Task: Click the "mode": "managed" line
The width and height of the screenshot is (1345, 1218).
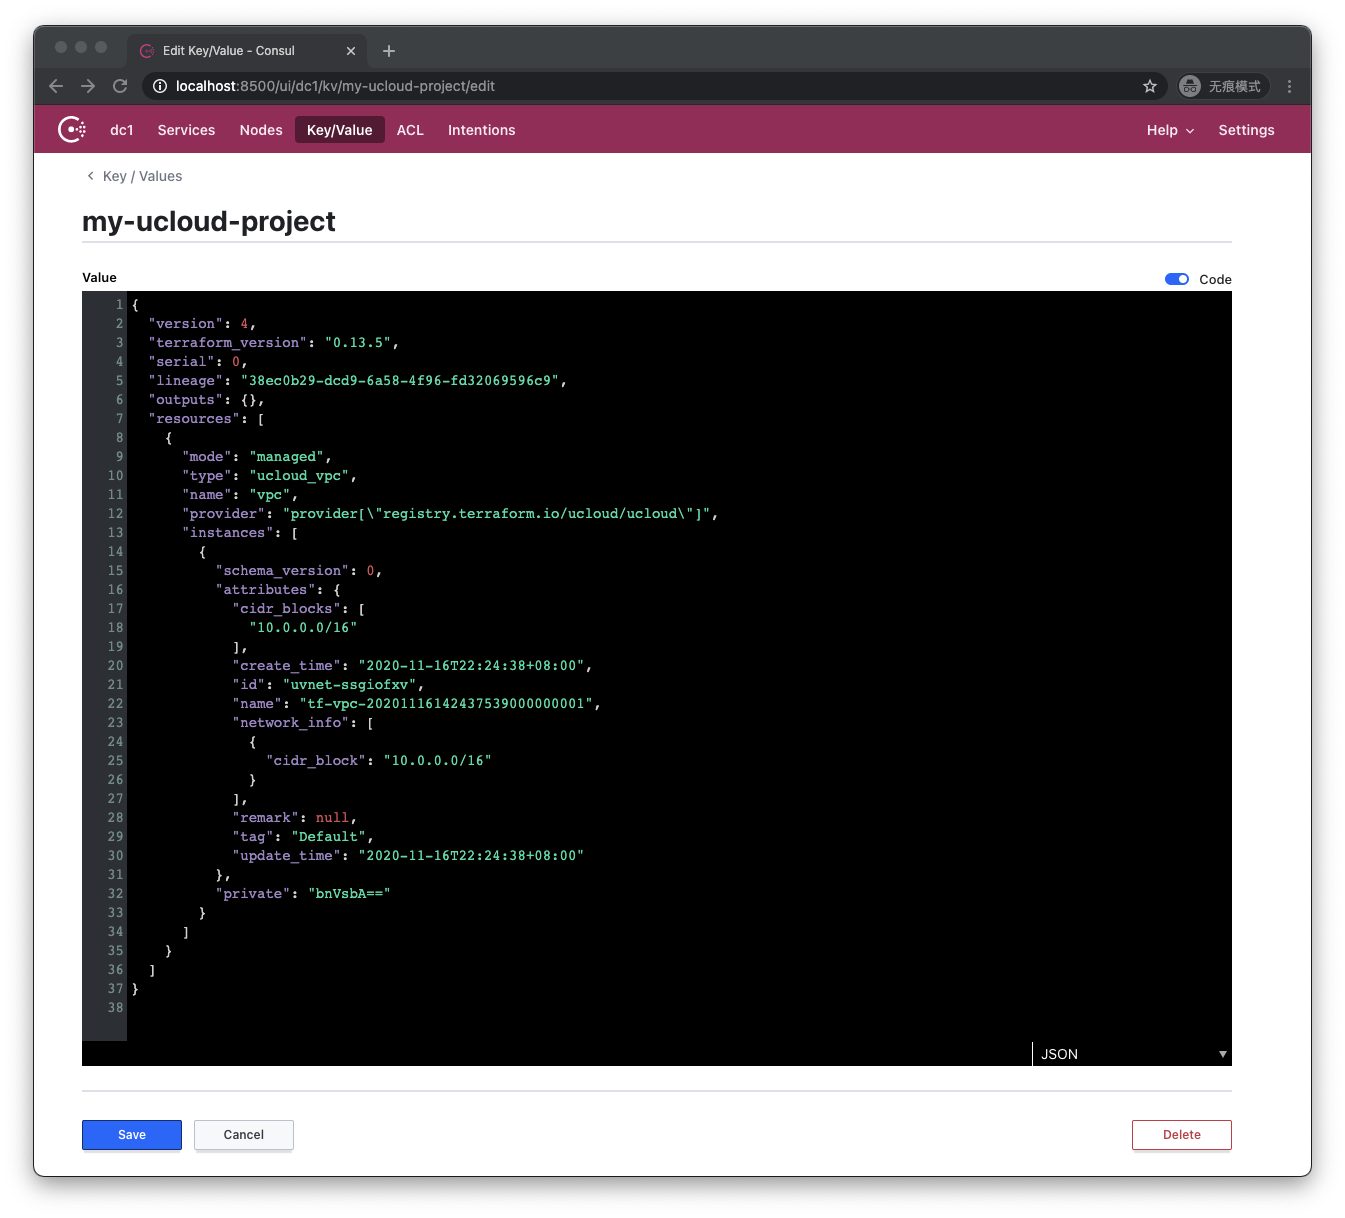Action: tap(257, 457)
